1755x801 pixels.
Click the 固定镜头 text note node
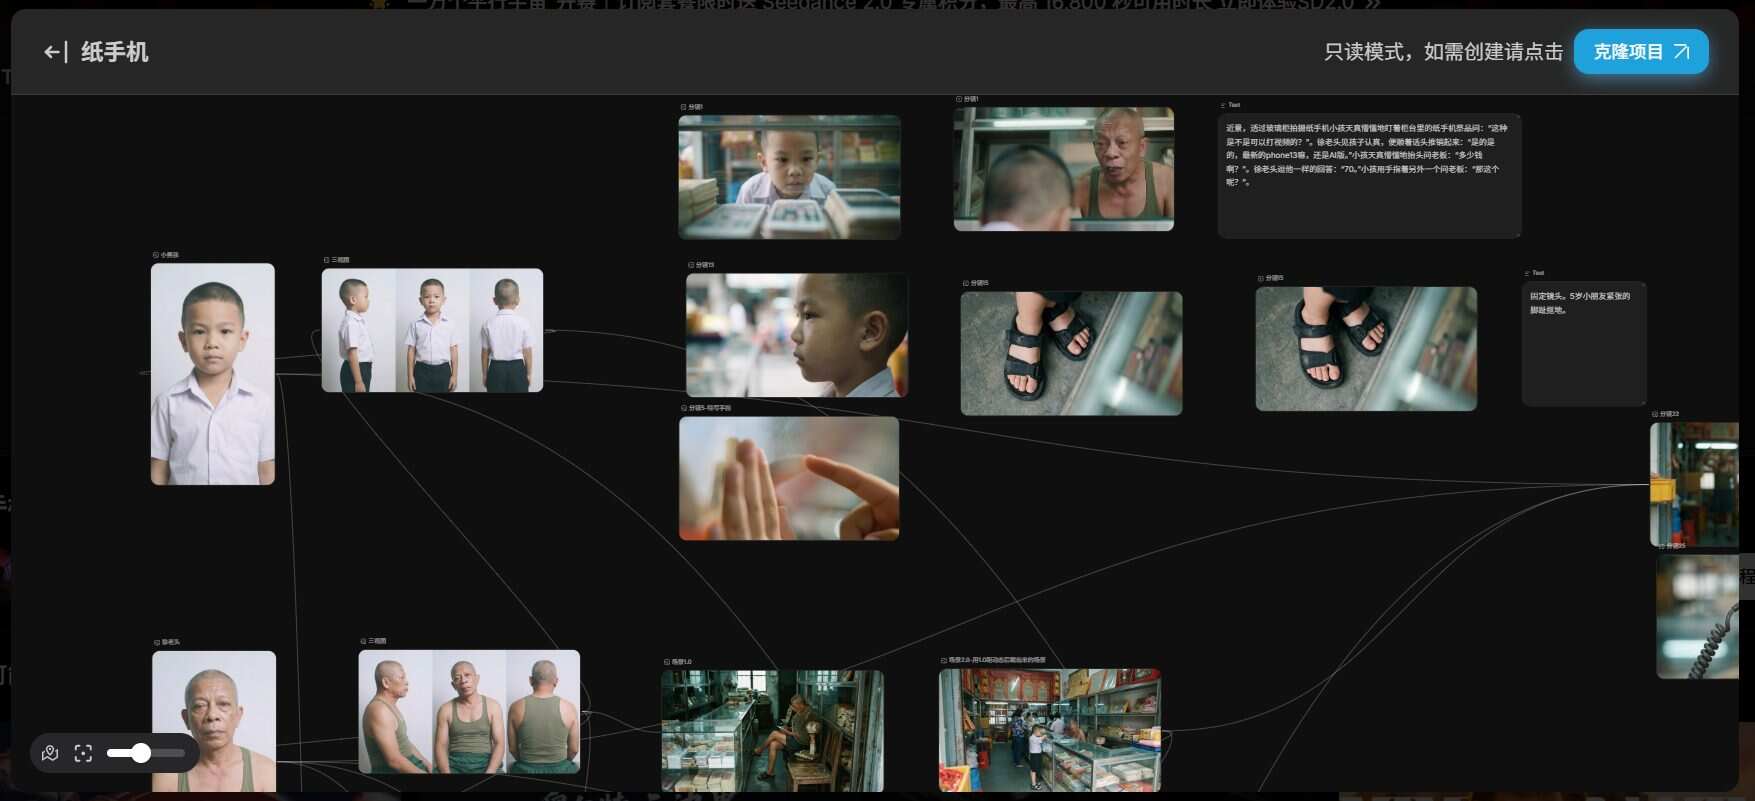(1583, 343)
